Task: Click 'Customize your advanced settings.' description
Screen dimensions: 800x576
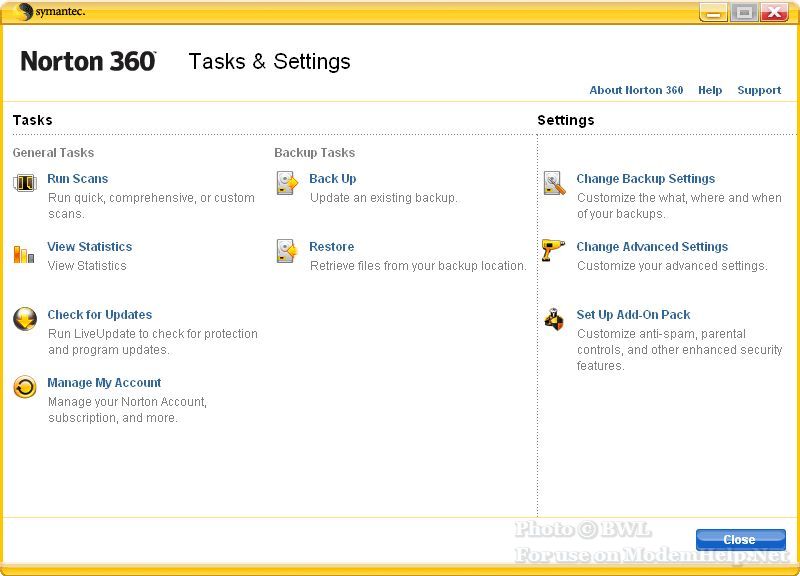Action: [672, 266]
